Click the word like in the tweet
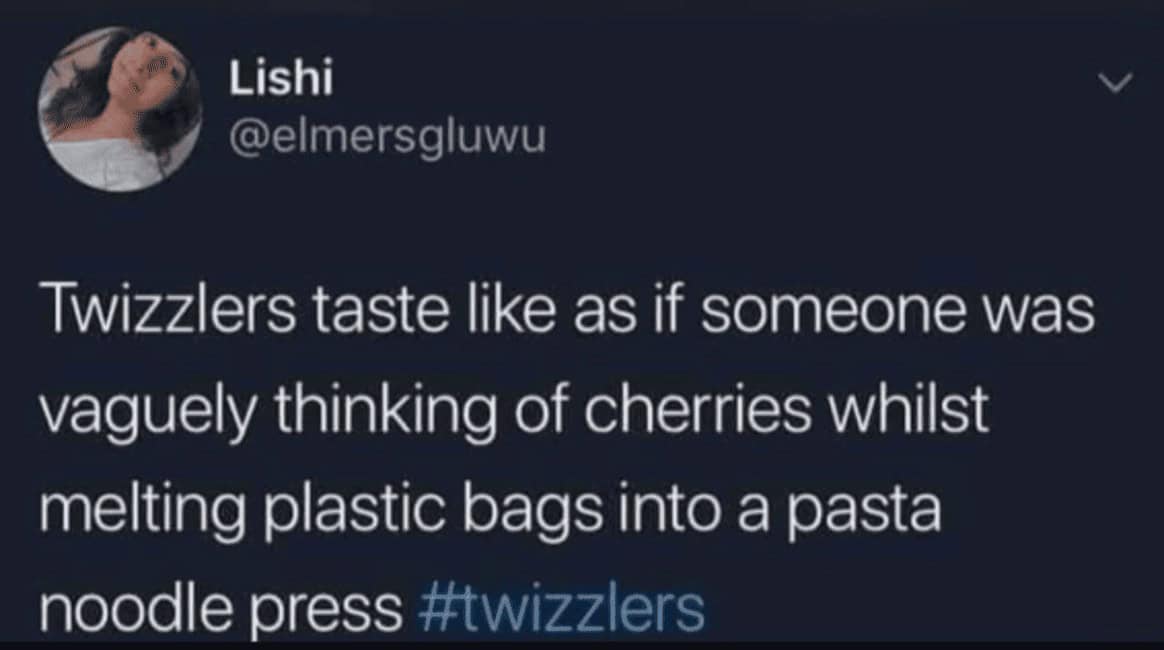 [x=513, y=310]
